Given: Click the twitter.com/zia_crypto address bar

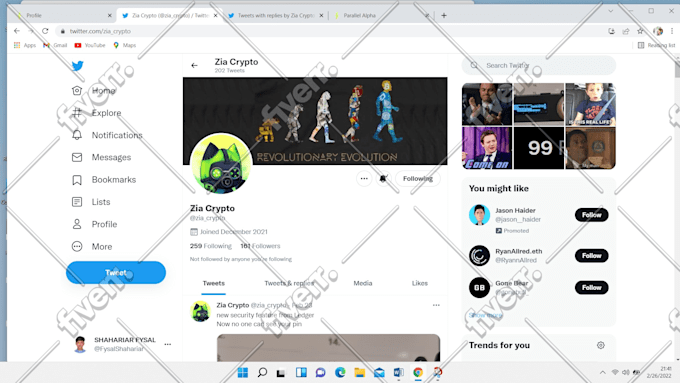Looking at the screenshot, I should pos(330,31).
